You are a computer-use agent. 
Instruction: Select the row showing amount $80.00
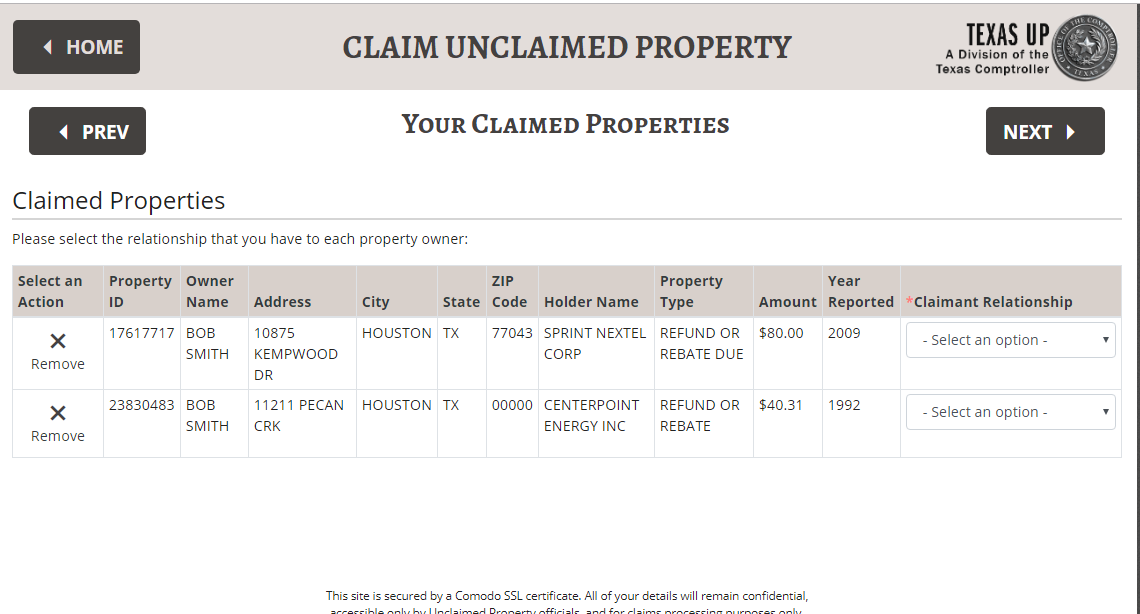(787, 333)
